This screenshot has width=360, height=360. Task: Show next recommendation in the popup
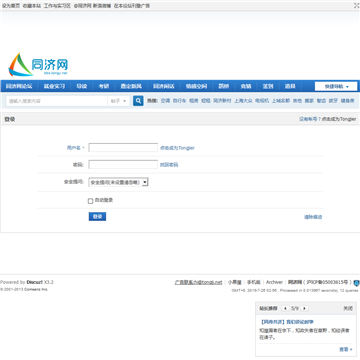(304, 308)
